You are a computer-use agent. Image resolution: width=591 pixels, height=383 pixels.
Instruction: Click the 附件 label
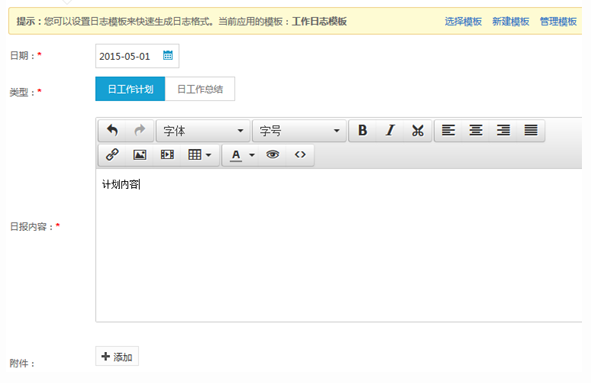[x=22, y=363]
